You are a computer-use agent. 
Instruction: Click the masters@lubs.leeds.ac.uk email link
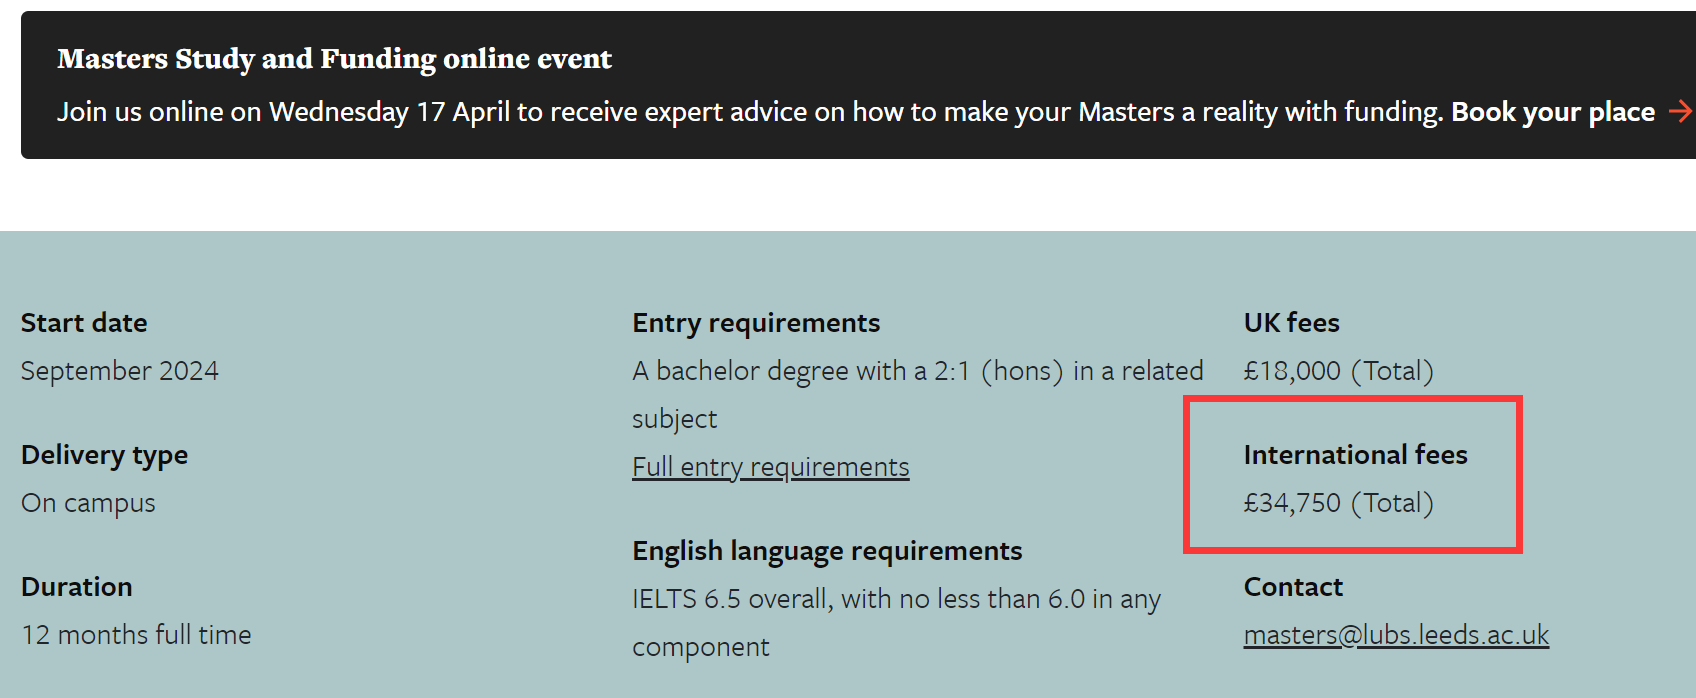click(1396, 635)
